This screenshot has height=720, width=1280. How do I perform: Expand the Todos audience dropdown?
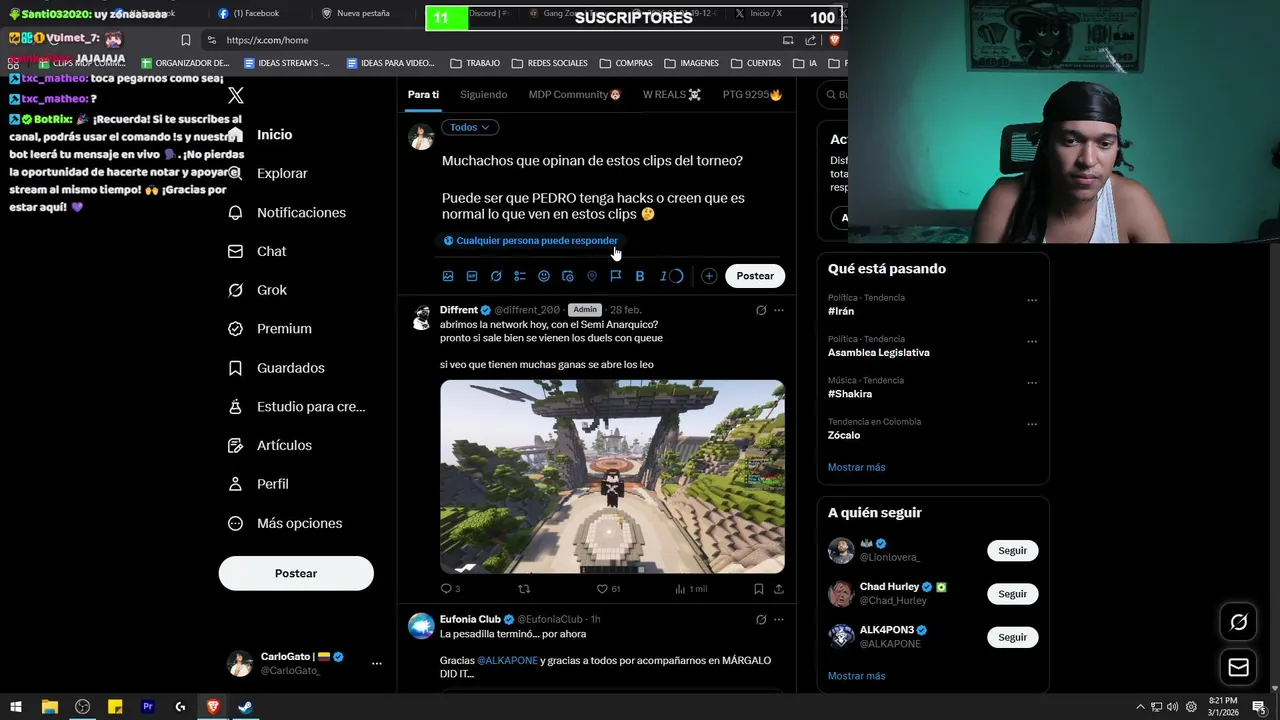470,127
